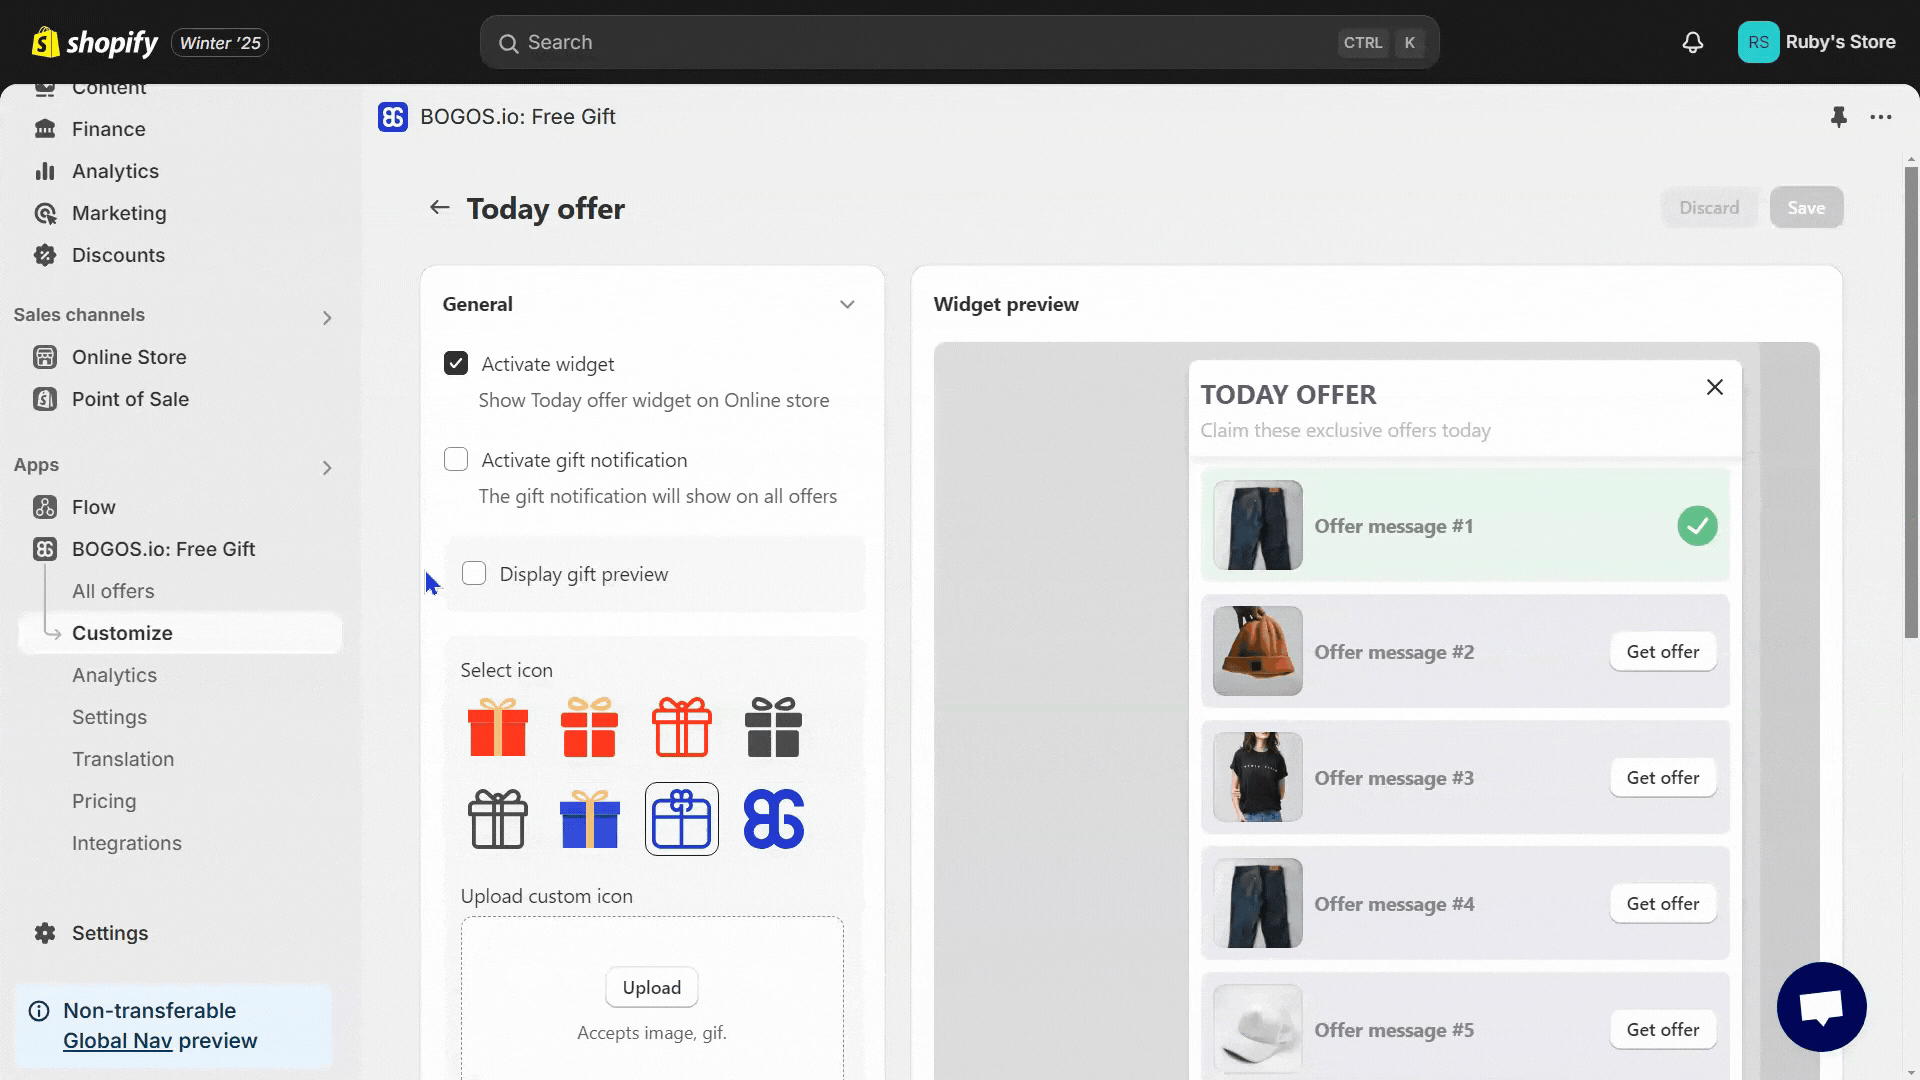The image size is (1920, 1080).
Task: Enable Display gift preview checkbox
Action: click(x=473, y=572)
